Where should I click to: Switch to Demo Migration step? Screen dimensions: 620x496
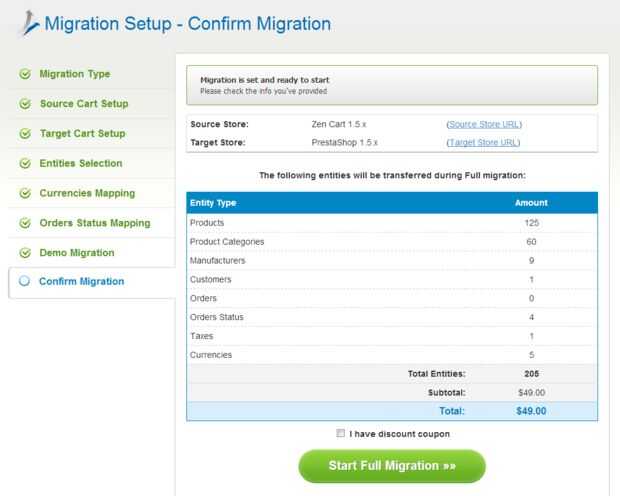(x=77, y=253)
